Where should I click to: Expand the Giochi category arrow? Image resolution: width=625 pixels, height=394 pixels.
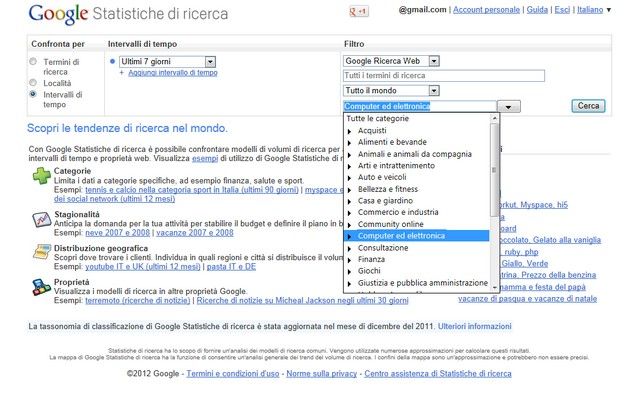click(x=350, y=272)
